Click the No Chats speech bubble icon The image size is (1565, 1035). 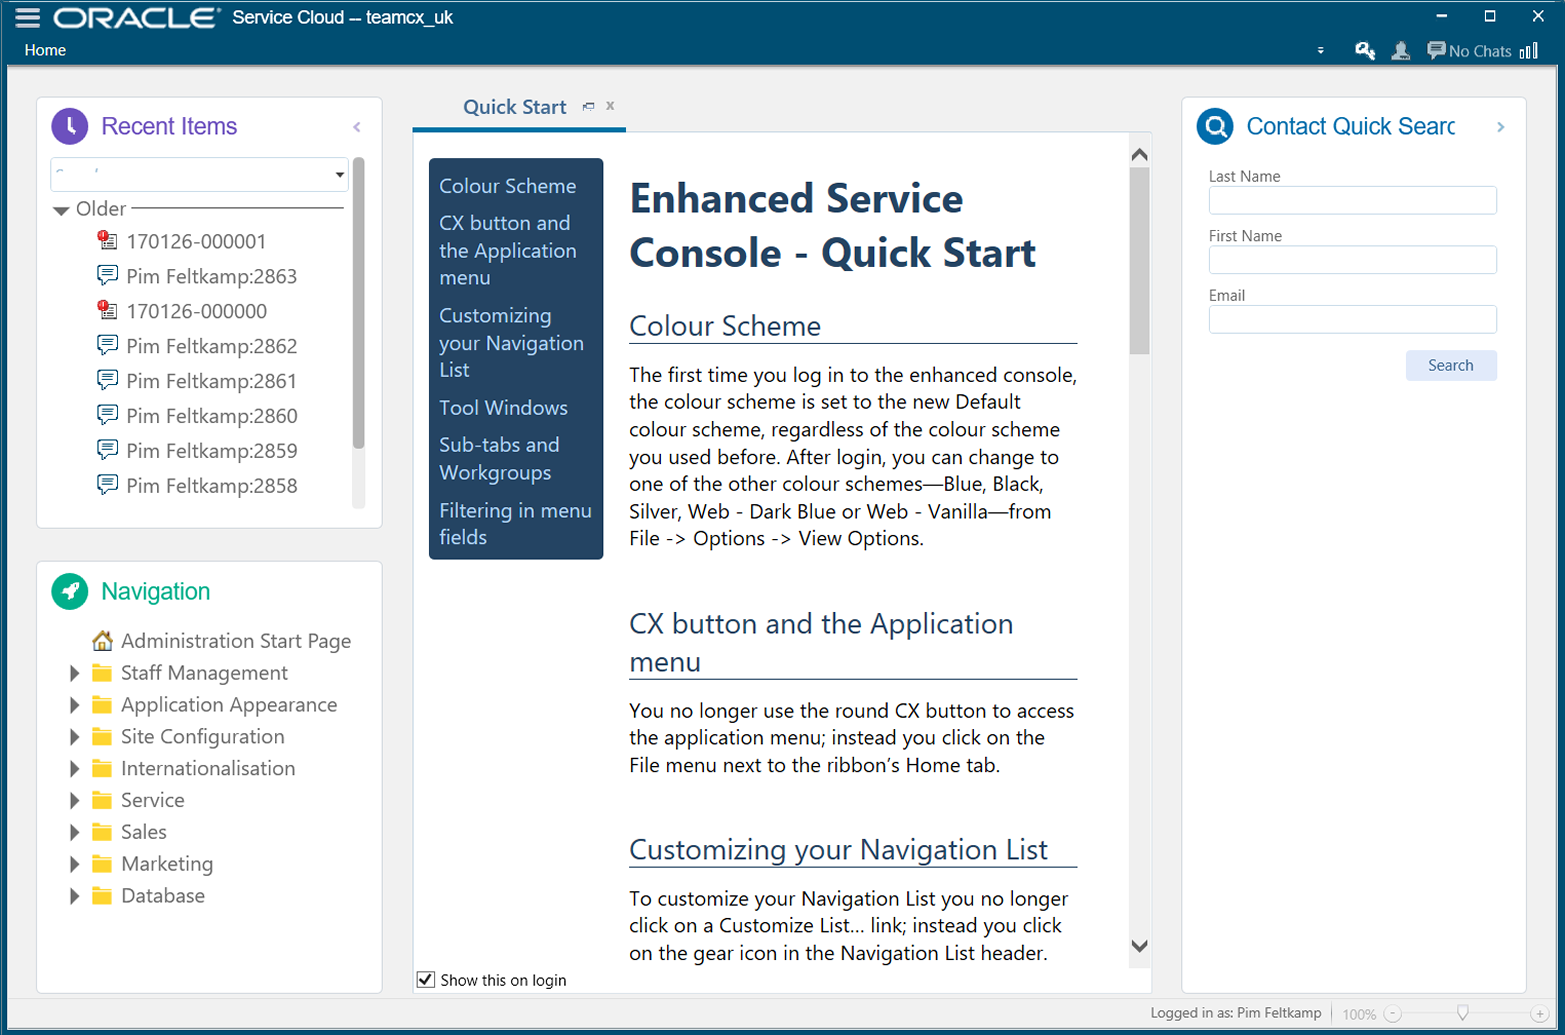[x=1436, y=50]
